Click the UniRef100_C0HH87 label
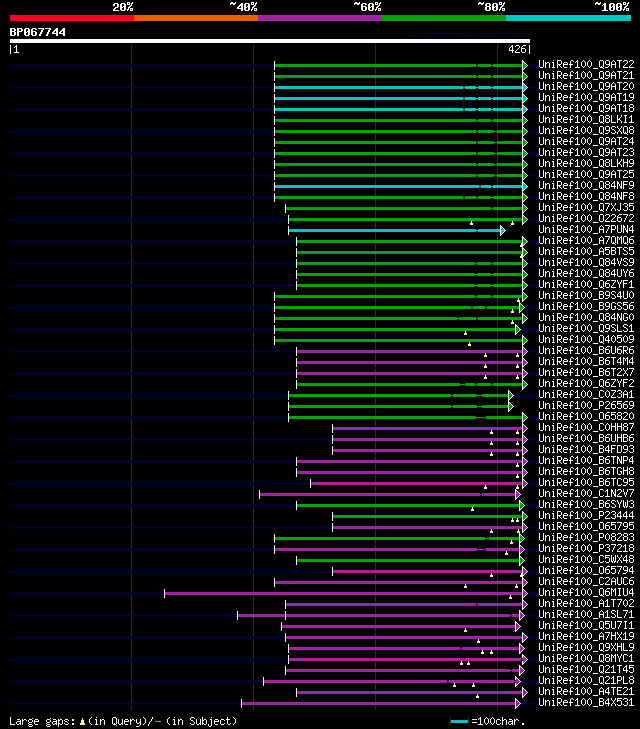 (586, 428)
